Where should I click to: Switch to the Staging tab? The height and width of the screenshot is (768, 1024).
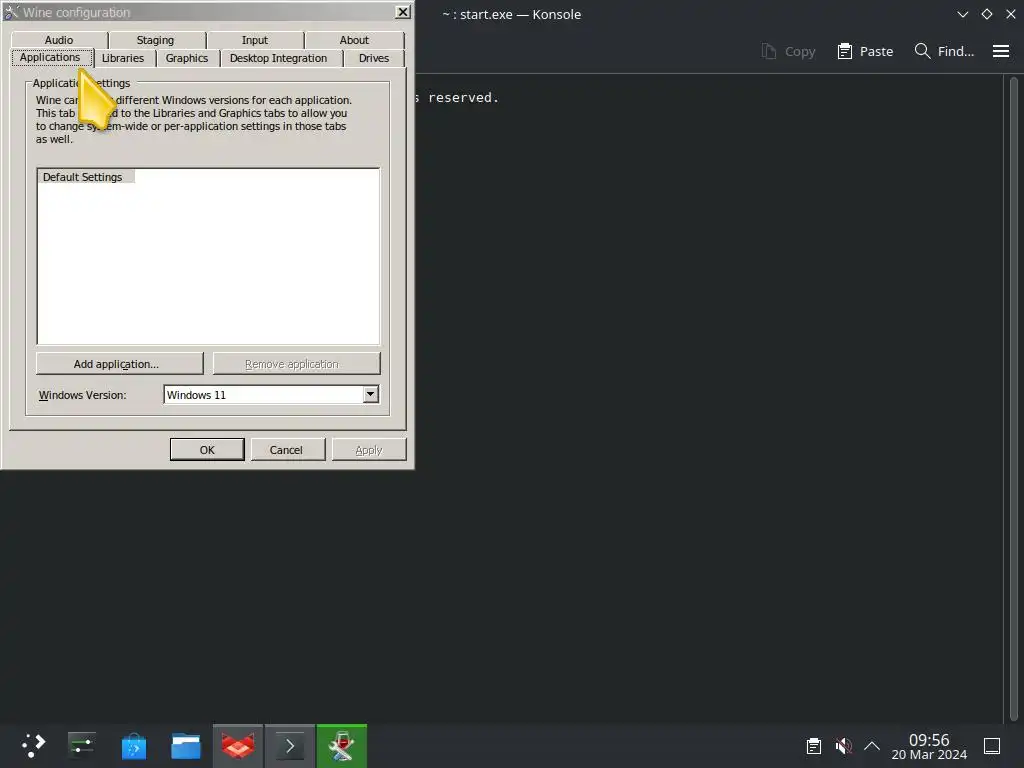coord(155,40)
